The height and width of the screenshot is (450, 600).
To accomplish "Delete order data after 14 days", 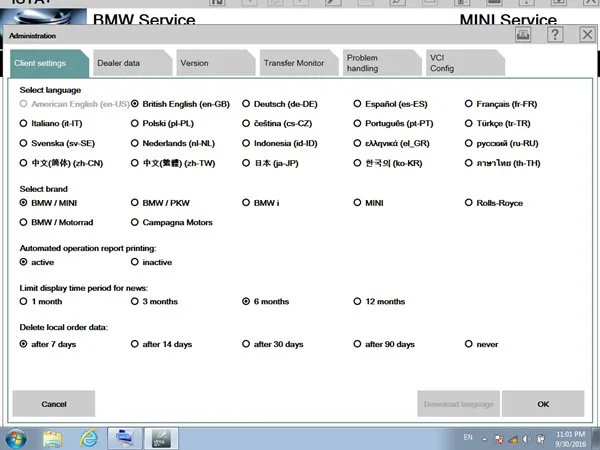I will [x=161, y=344].
